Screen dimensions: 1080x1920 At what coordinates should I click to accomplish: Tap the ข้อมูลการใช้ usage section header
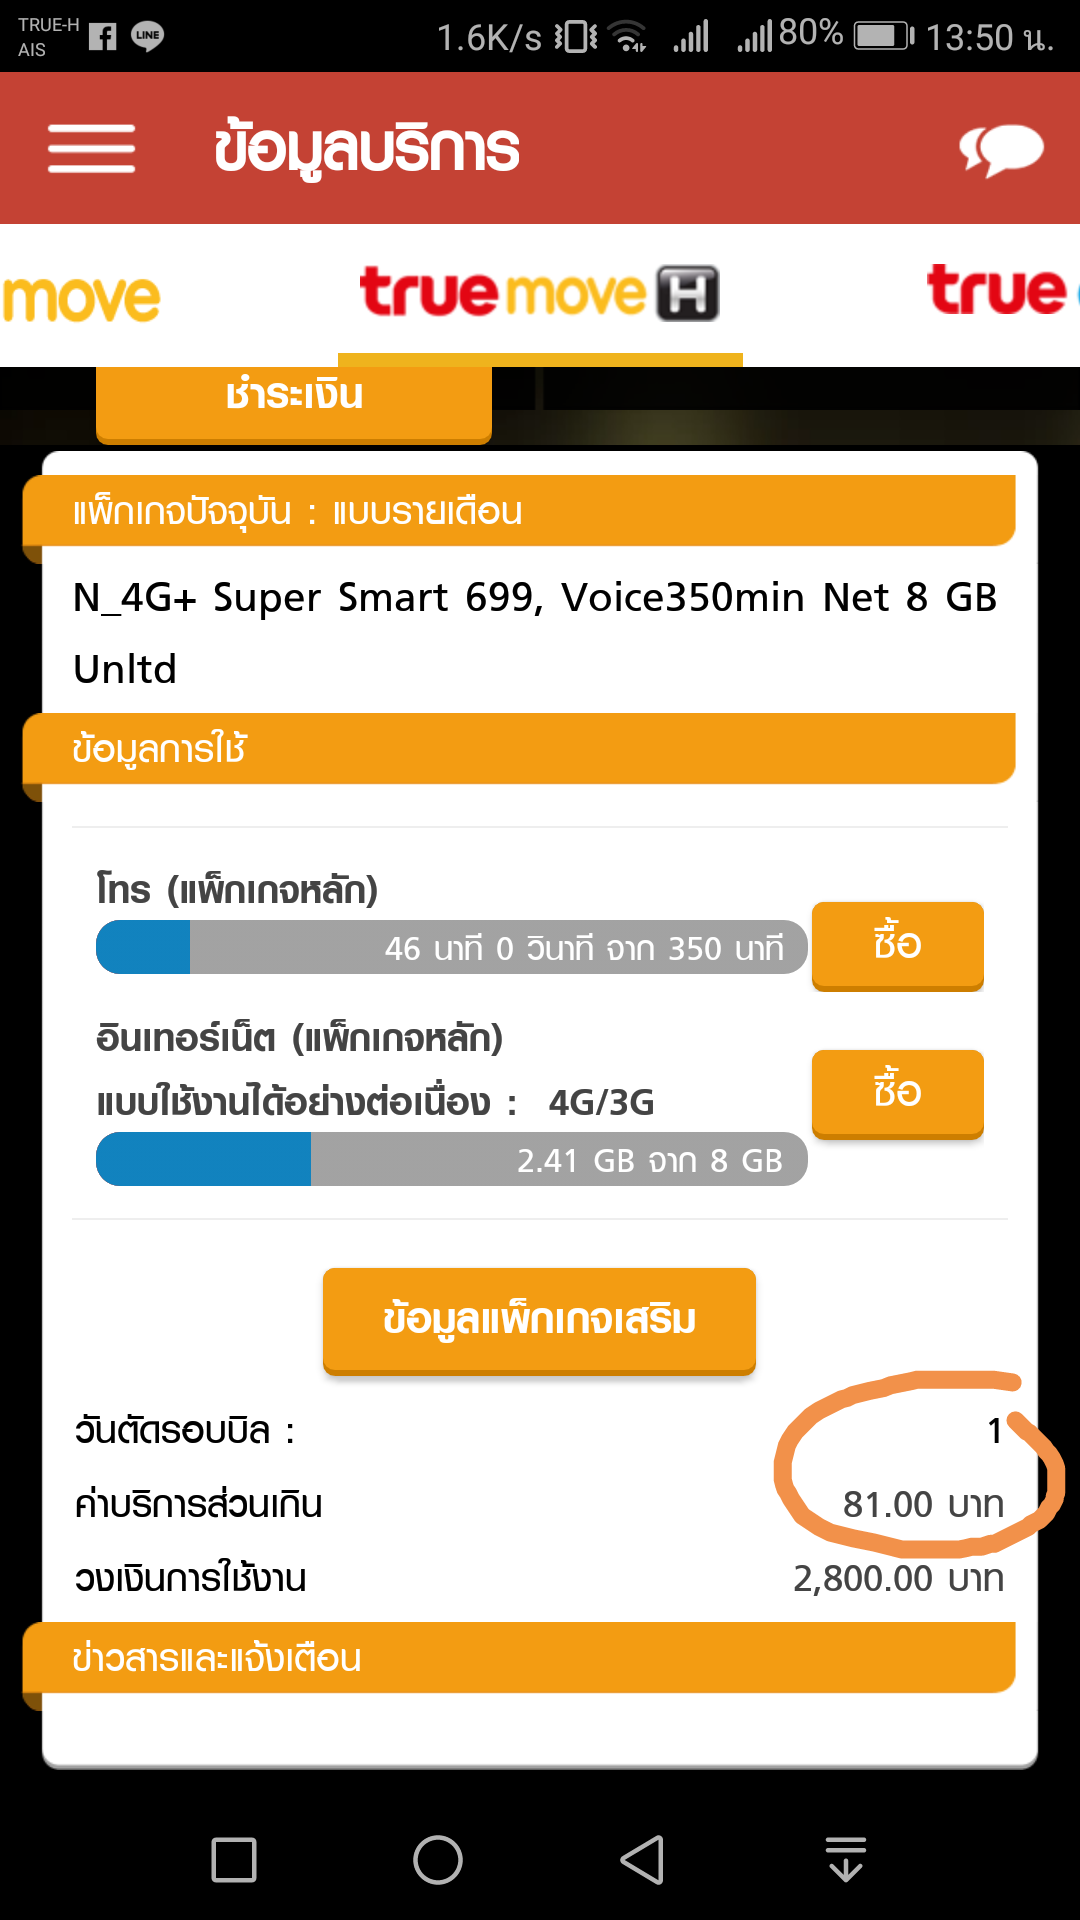point(520,748)
